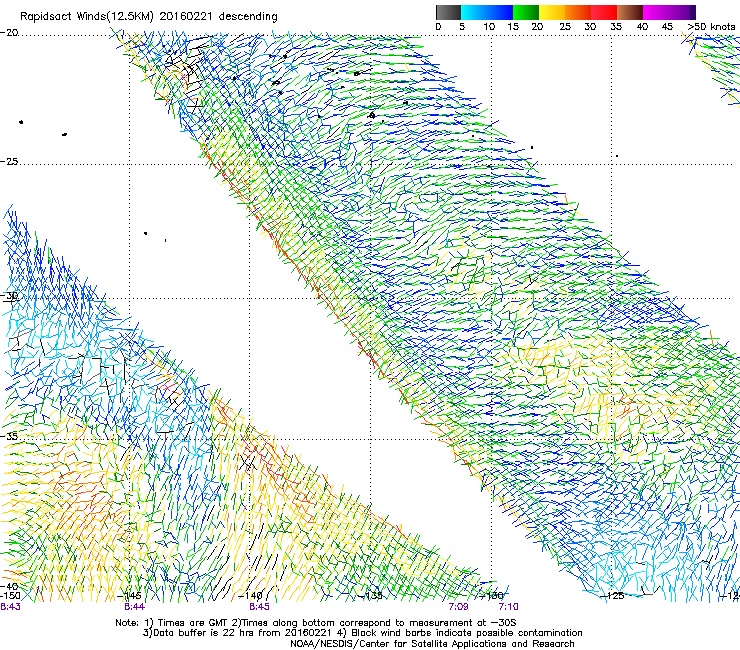Click the '-30' latitude label
The width and height of the screenshot is (740, 650).
point(9,295)
